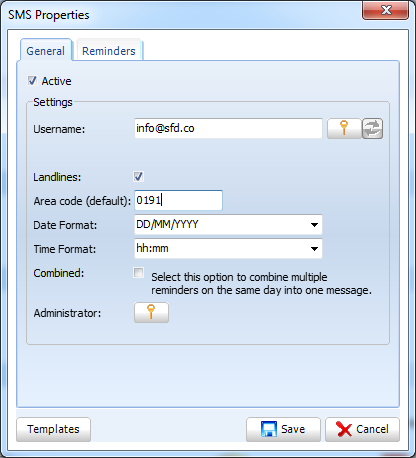416x458 pixels.
Task: Uncheck the Active checkbox
Action: (x=32, y=81)
